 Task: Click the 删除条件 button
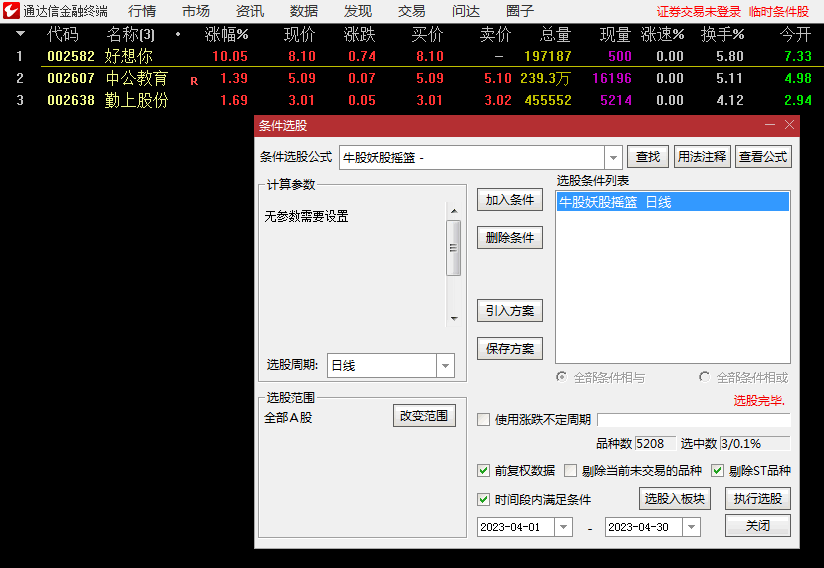510,237
